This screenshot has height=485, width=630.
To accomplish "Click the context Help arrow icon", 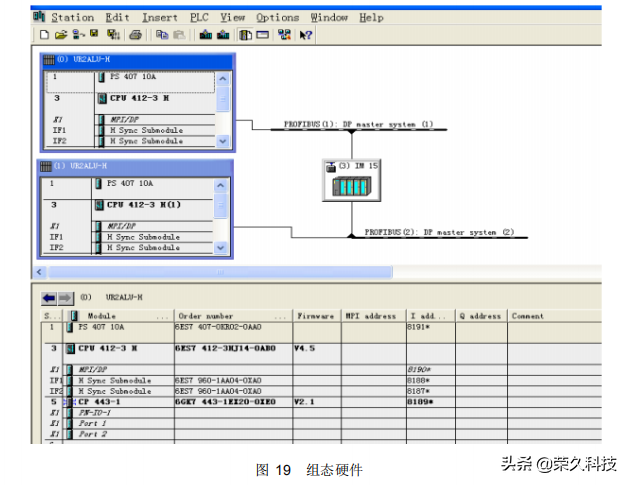I will 306,35.
